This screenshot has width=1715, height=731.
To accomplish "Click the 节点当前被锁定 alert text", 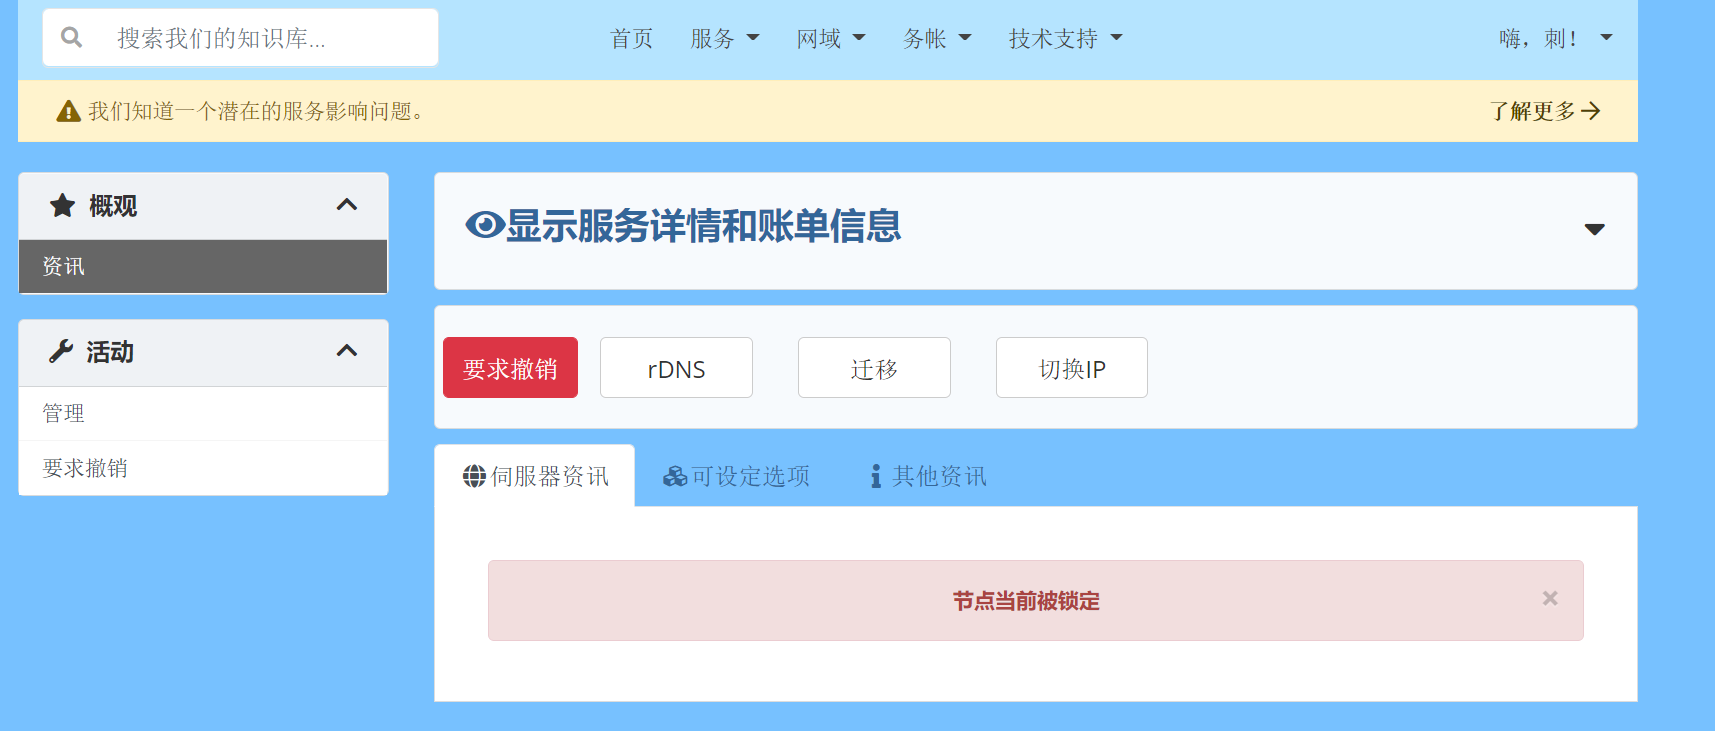I will pyautogui.click(x=1026, y=601).
